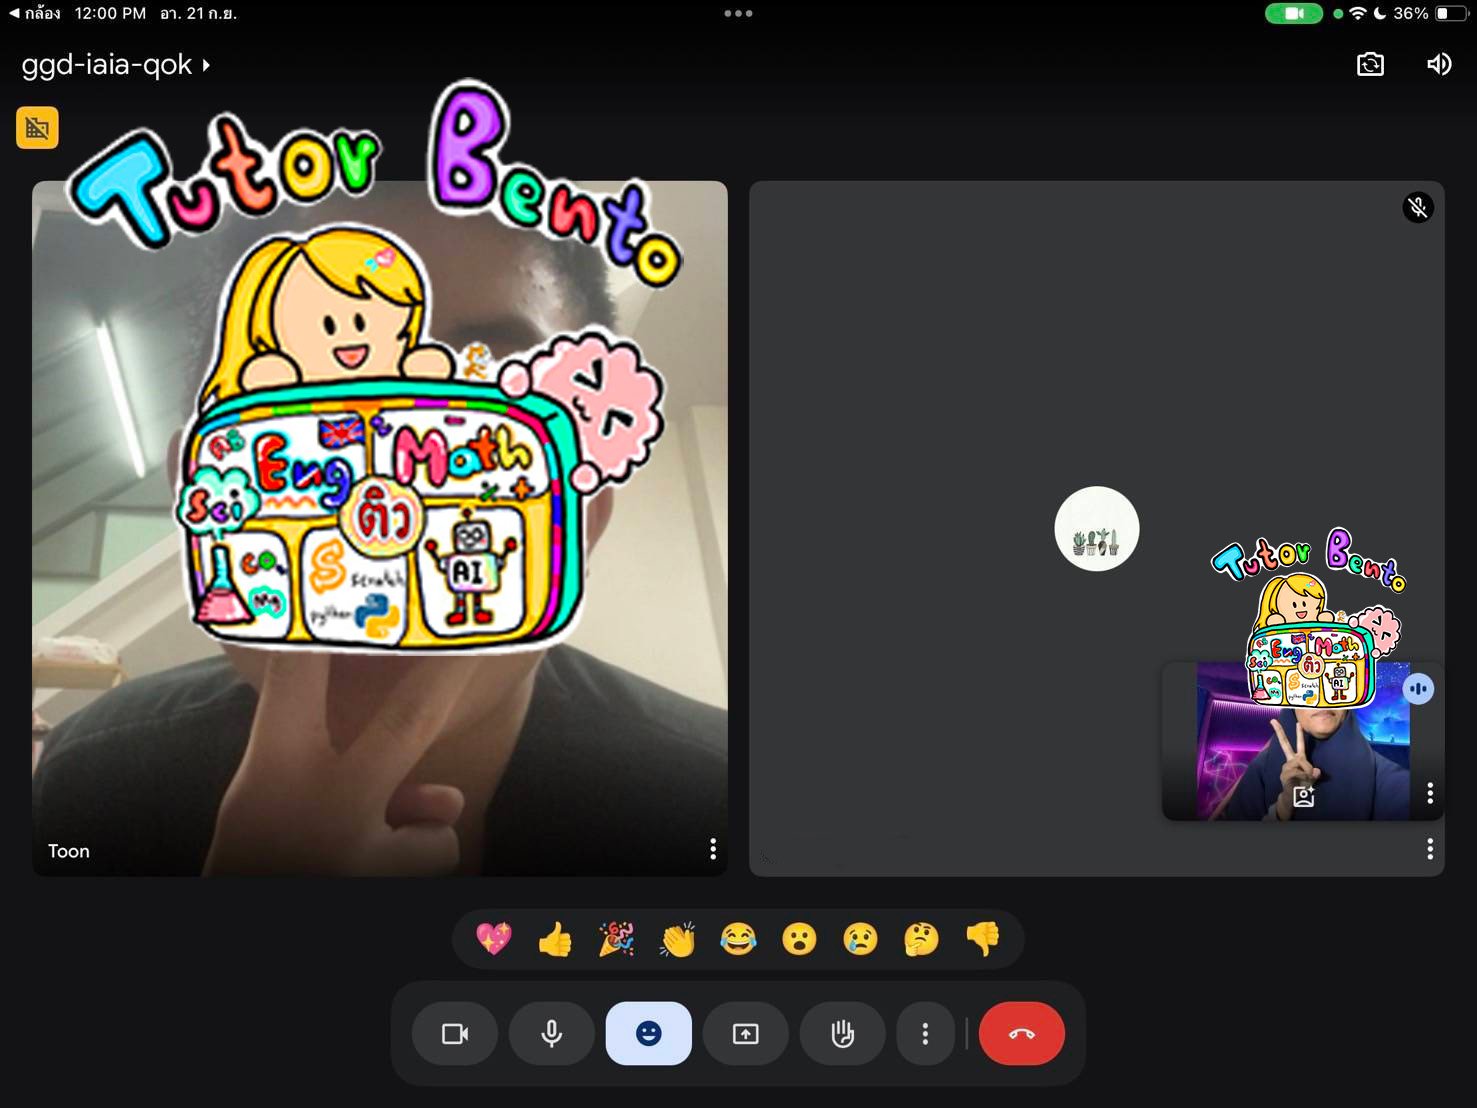The image size is (1477, 1108).
Task: Tap the speaker audio output icon
Action: (1439, 65)
